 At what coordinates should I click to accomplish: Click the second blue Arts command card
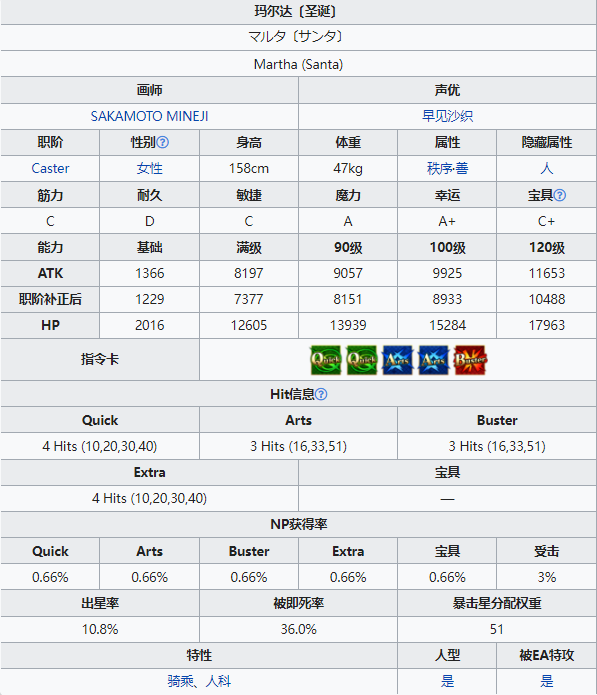433,360
